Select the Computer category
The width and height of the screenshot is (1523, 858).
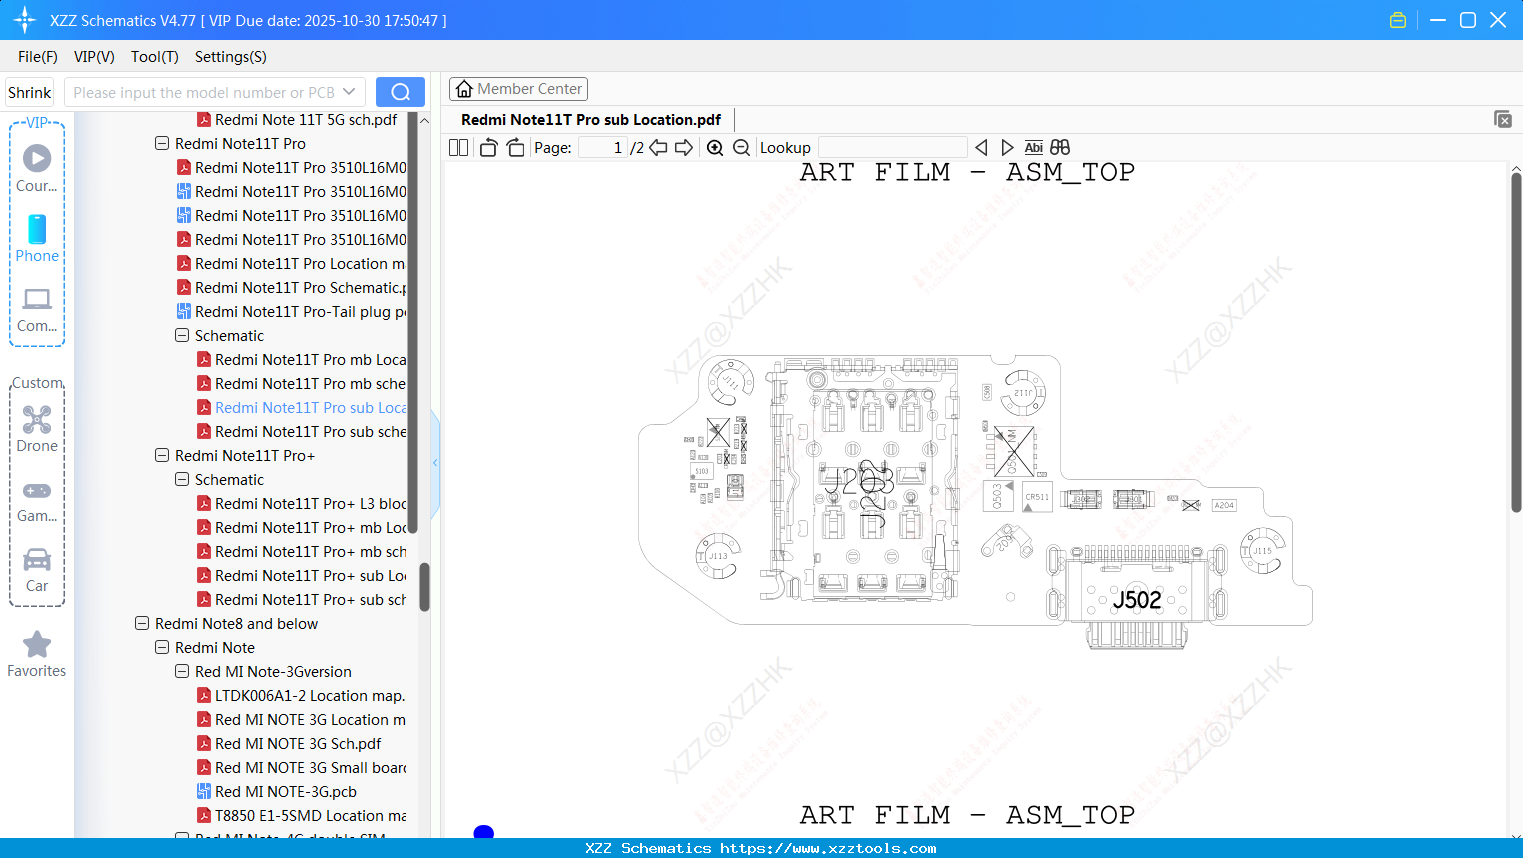37,310
